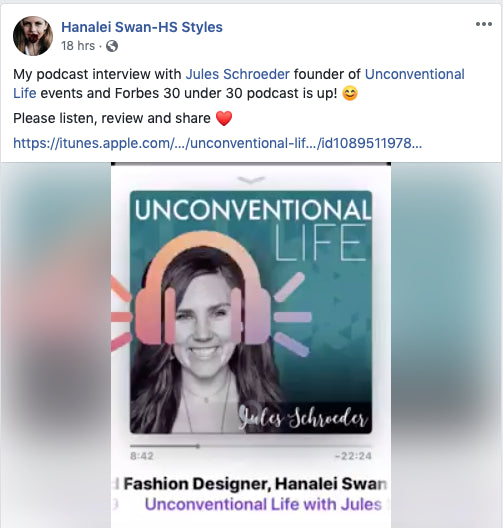
Task: Click the Hanalei Swan profile picture
Action: (x=33, y=36)
